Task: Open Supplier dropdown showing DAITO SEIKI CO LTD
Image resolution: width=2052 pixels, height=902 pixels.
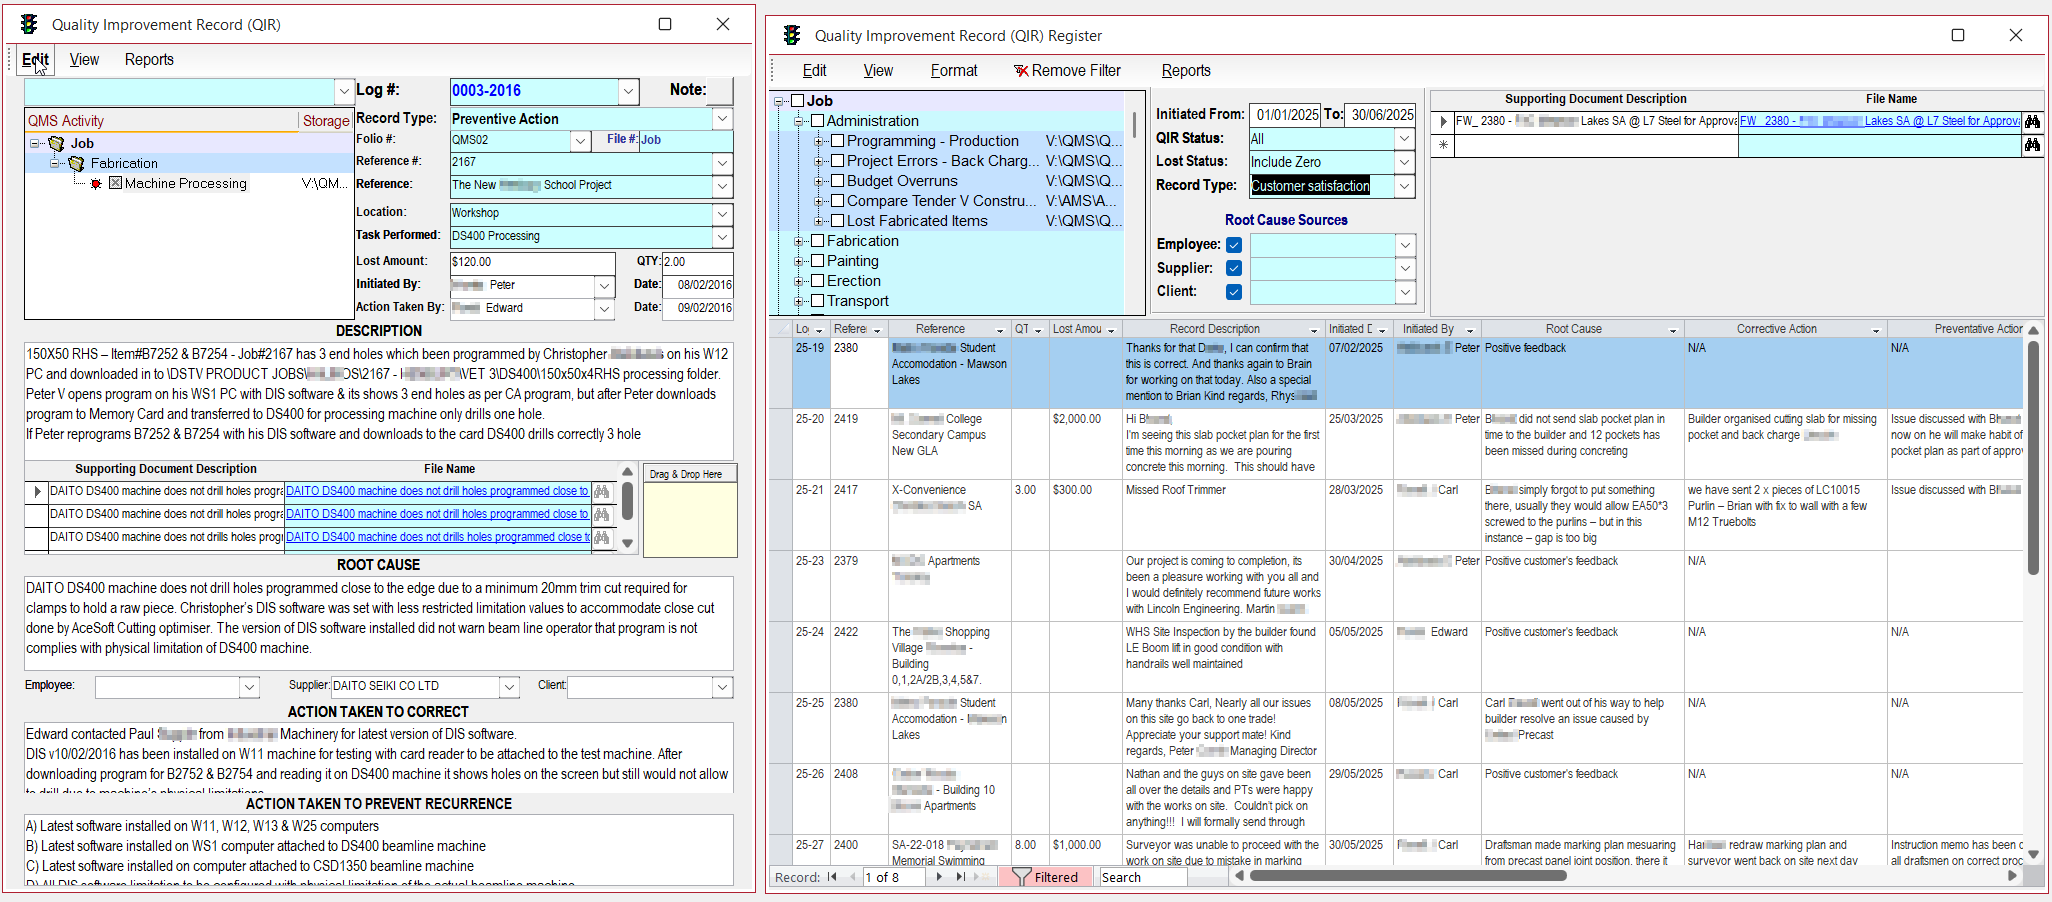Action: click(x=509, y=687)
